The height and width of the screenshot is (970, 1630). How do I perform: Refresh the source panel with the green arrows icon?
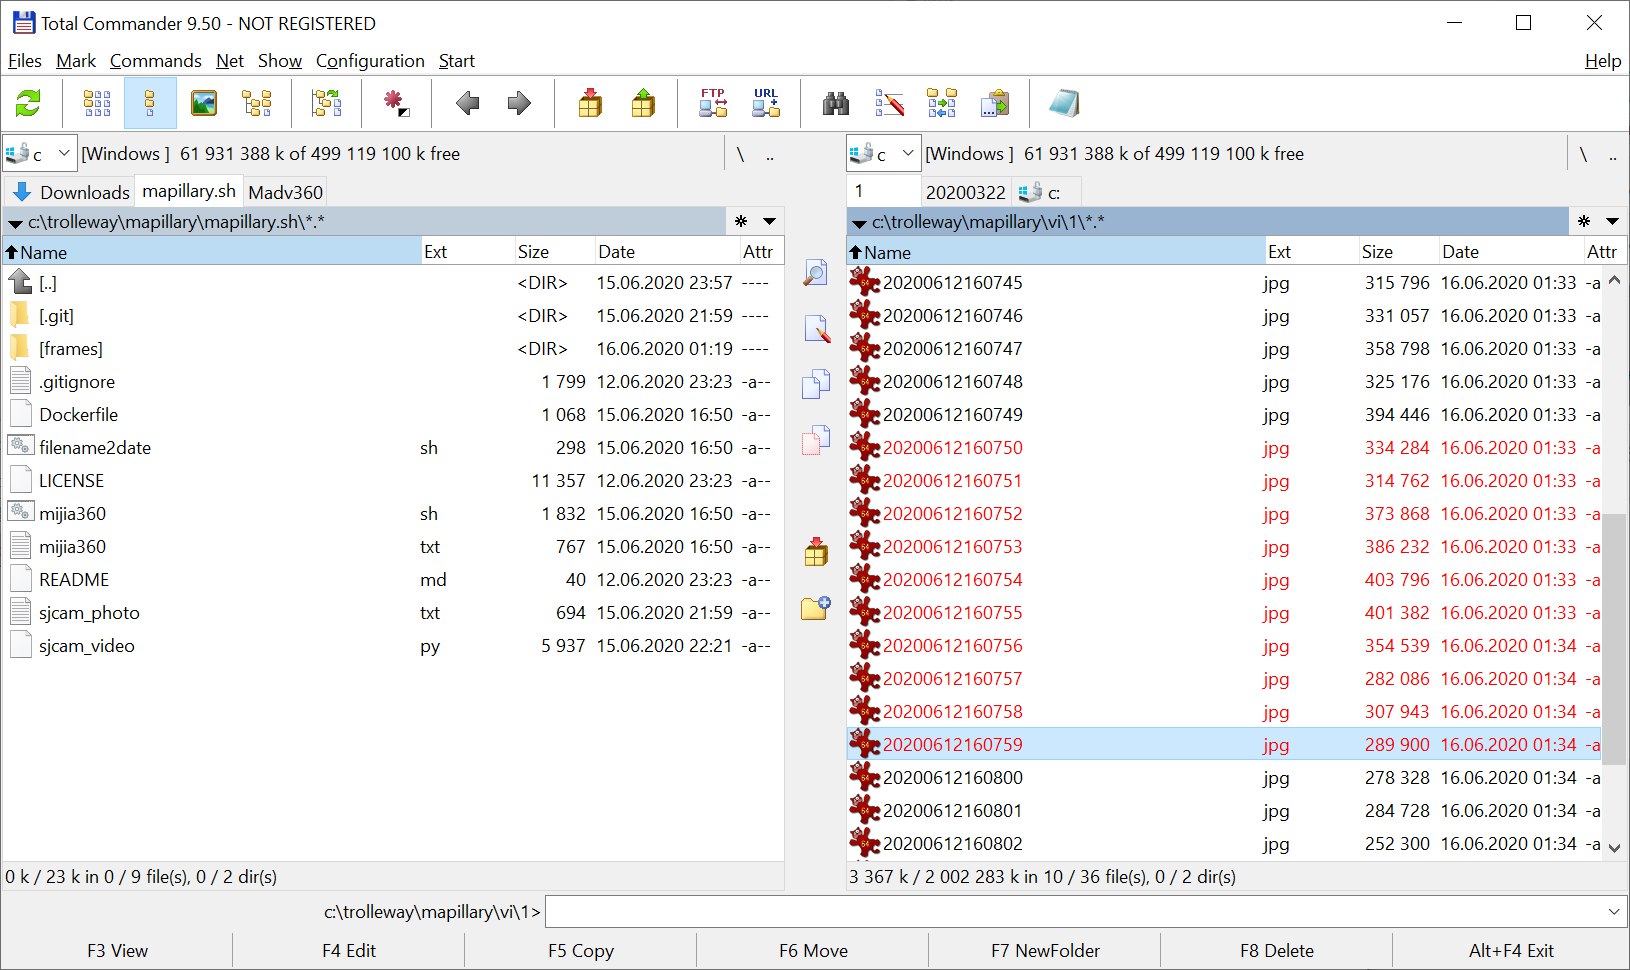tap(28, 103)
